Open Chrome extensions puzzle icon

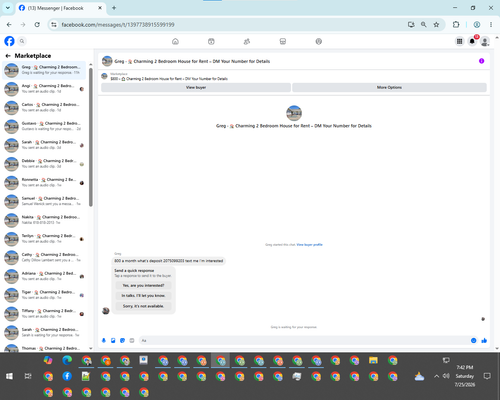pos(456,25)
